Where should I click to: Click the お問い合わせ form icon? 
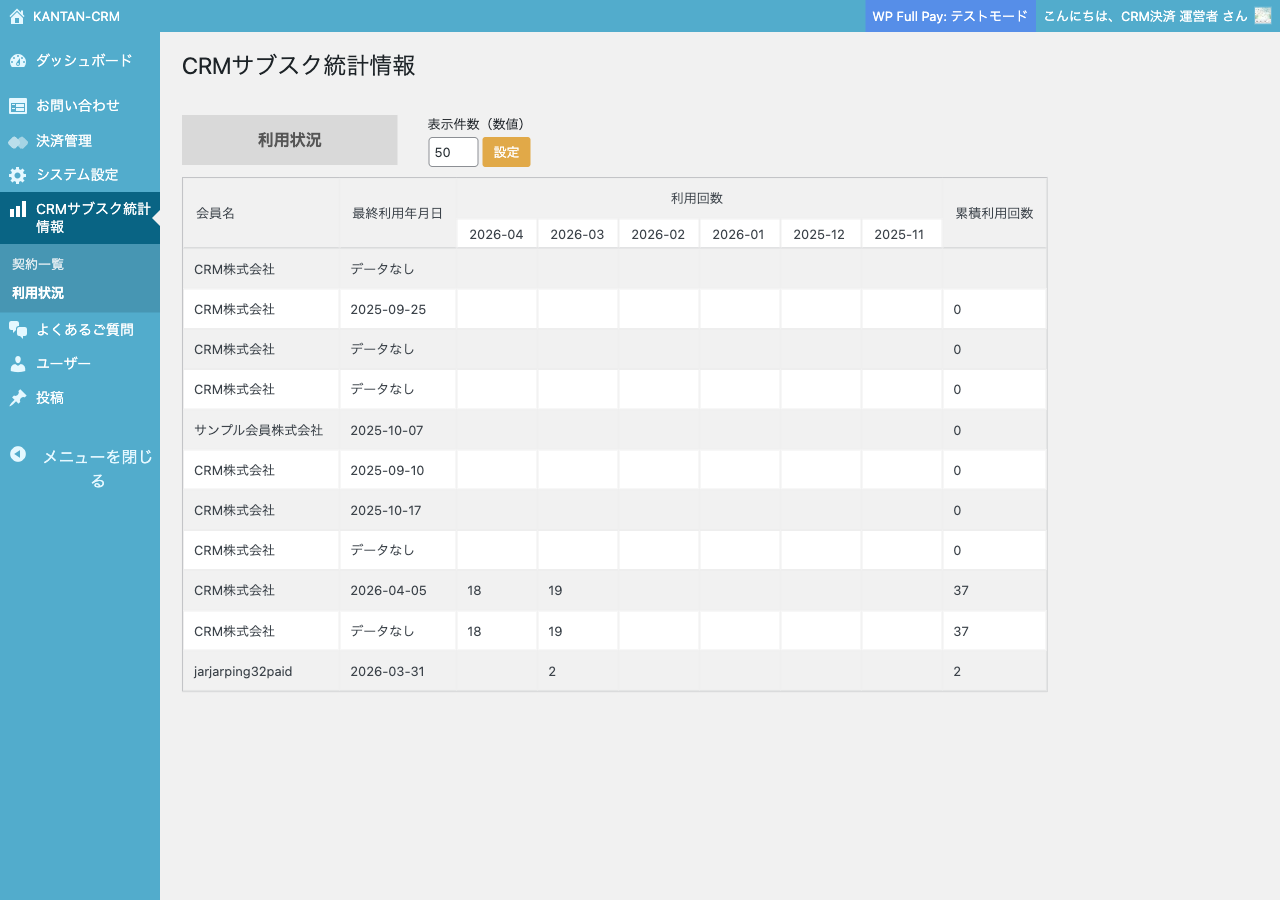[18, 106]
